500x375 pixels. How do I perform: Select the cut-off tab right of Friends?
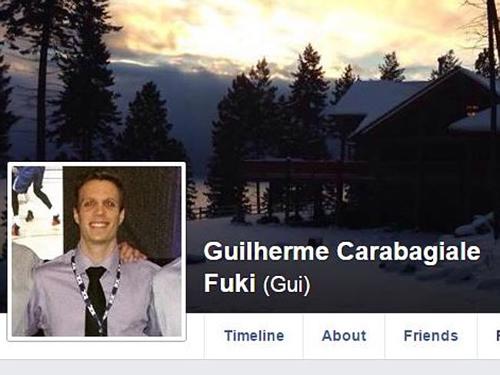tap(489, 336)
